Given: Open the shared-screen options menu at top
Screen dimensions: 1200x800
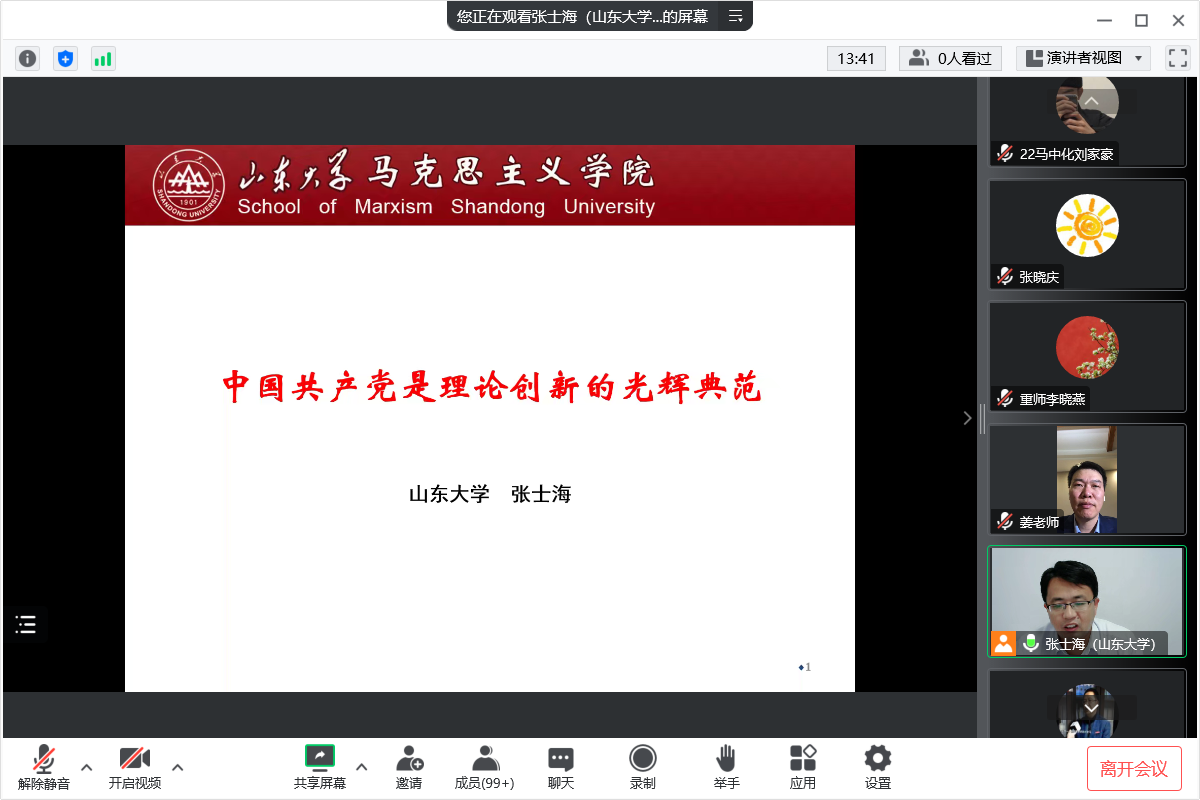Looking at the screenshot, I should (x=736, y=16).
